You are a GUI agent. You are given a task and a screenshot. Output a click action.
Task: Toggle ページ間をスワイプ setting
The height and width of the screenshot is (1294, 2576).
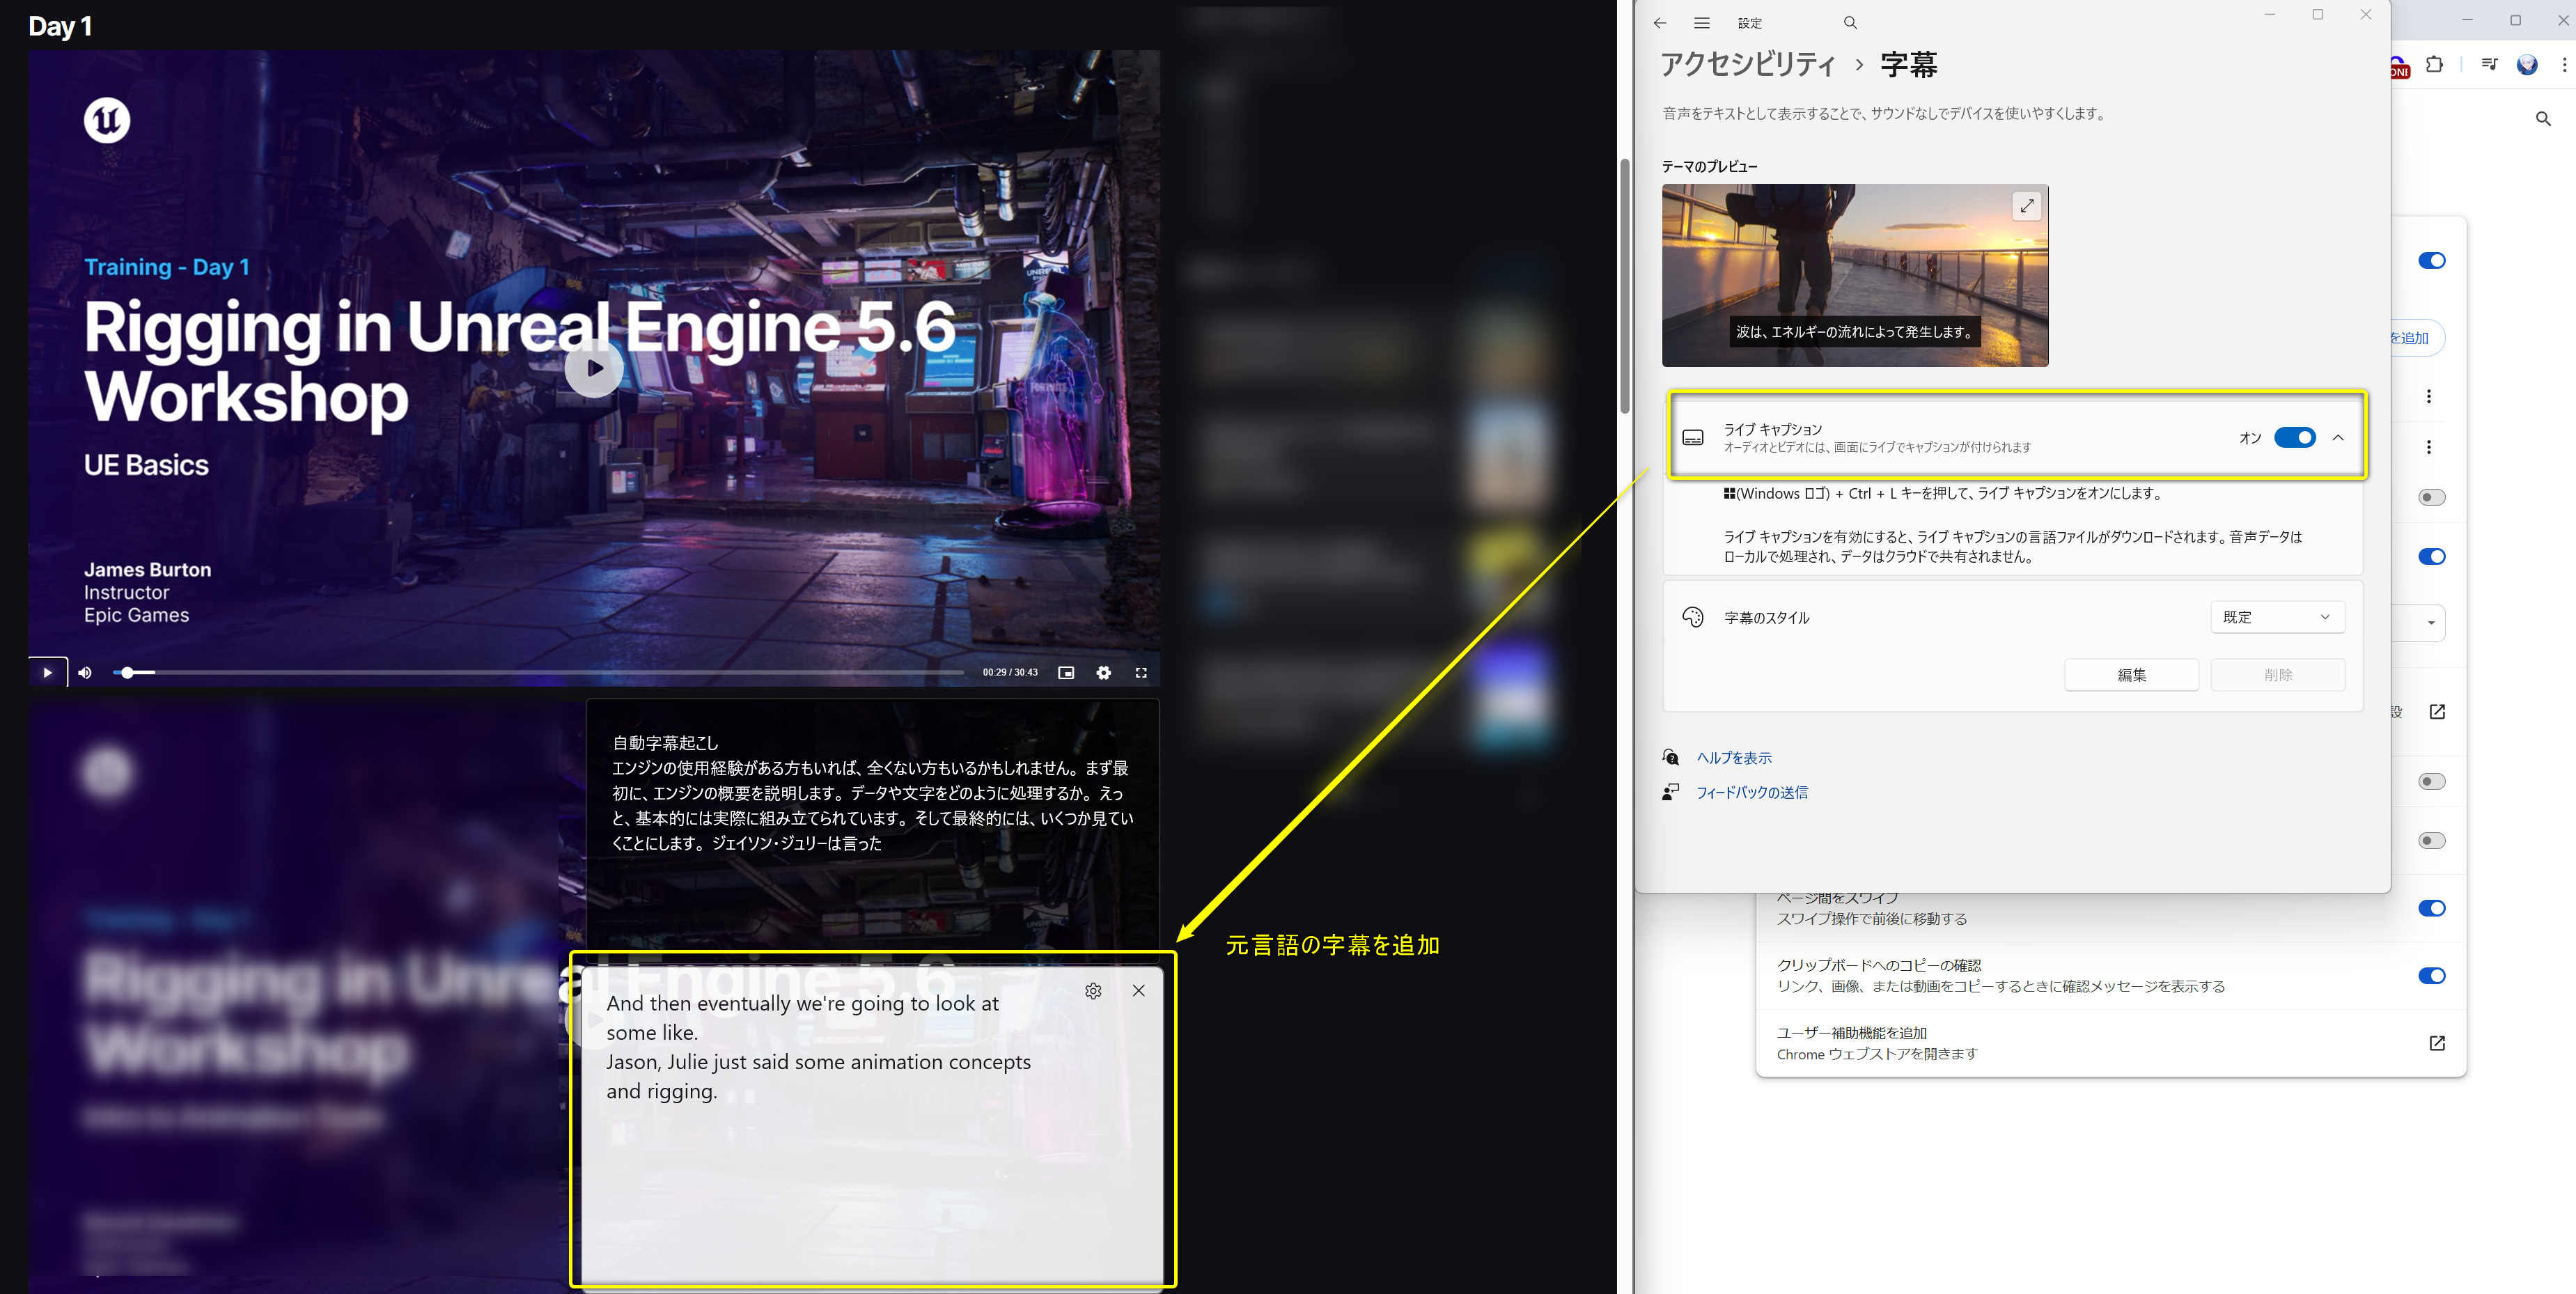[2433, 907]
